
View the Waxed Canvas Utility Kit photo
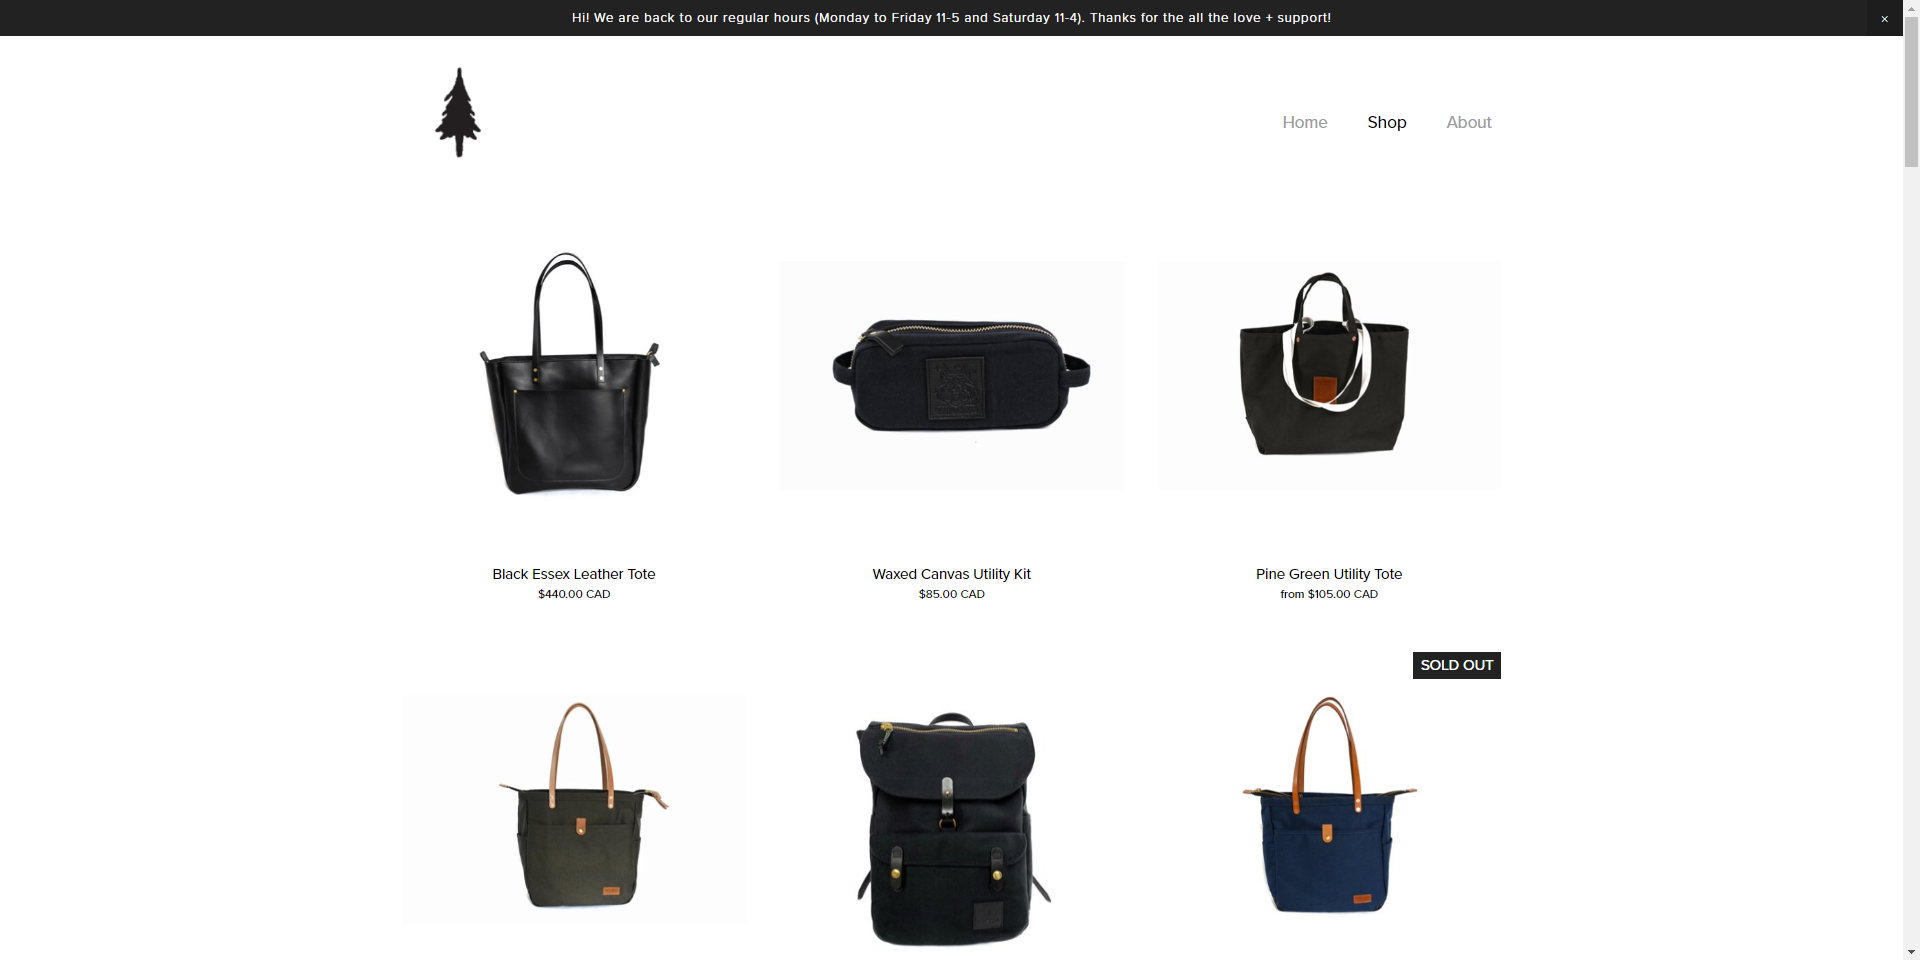tap(951, 375)
